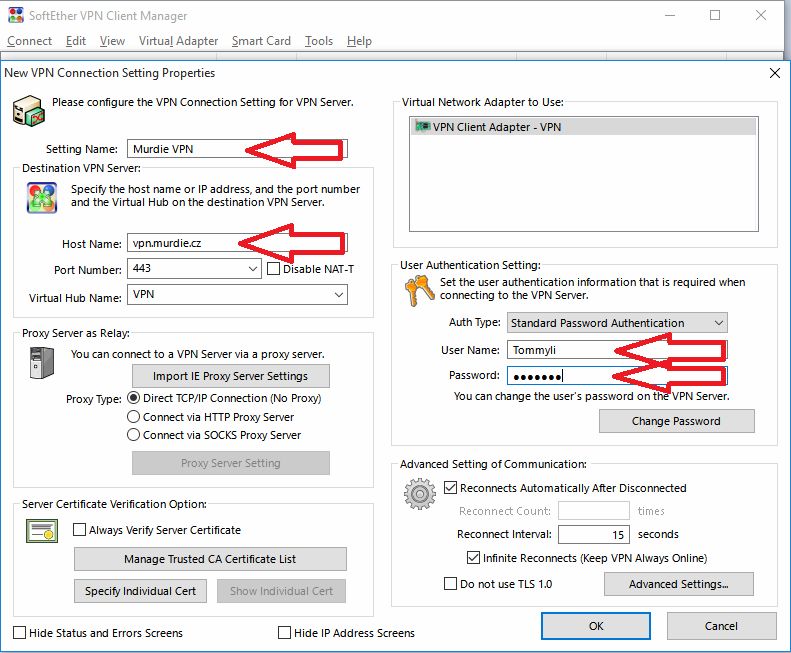Click the Cancel button
Screen dimensions: 791x653
pyautogui.click(x=721, y=626)
